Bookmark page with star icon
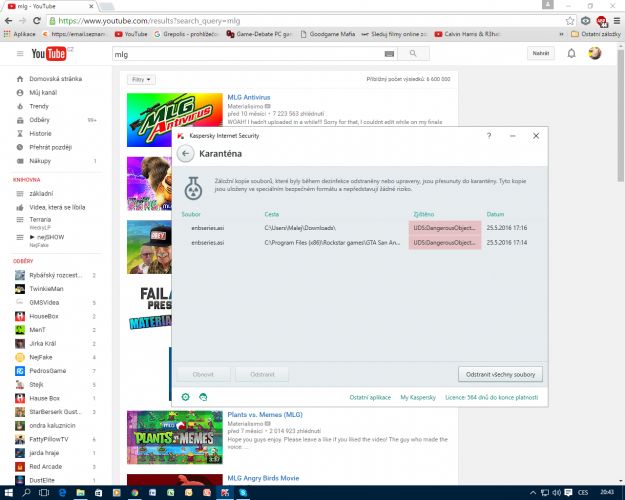This screenshot has height=500, width=625. tap(570, 21)
